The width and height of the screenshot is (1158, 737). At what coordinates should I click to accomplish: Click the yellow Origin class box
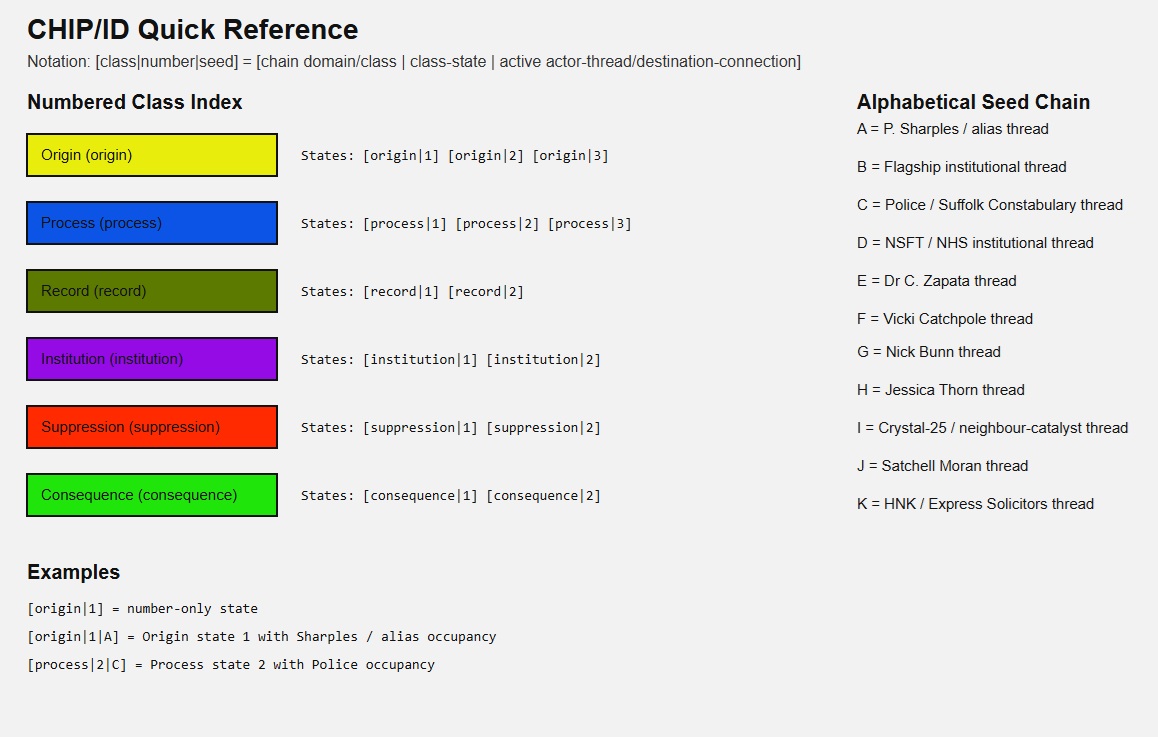[152, 155]
